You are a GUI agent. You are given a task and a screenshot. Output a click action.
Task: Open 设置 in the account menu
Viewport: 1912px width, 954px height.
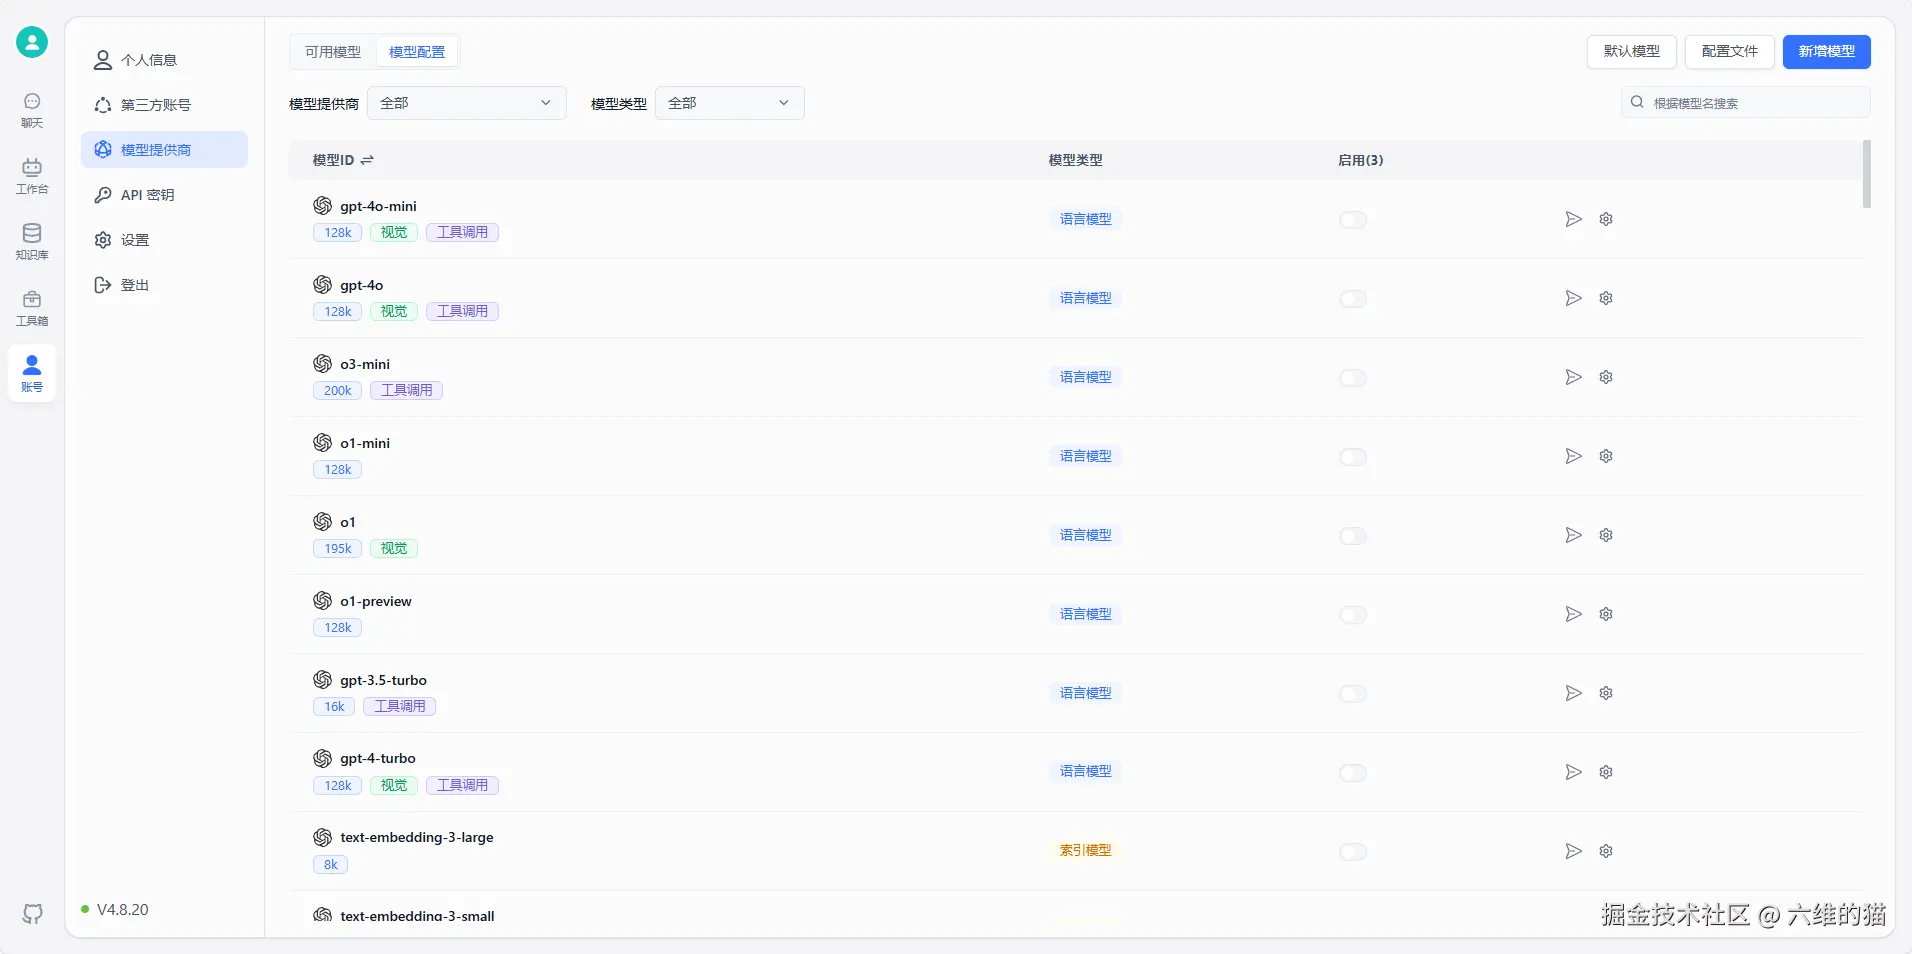click(164, 240)
